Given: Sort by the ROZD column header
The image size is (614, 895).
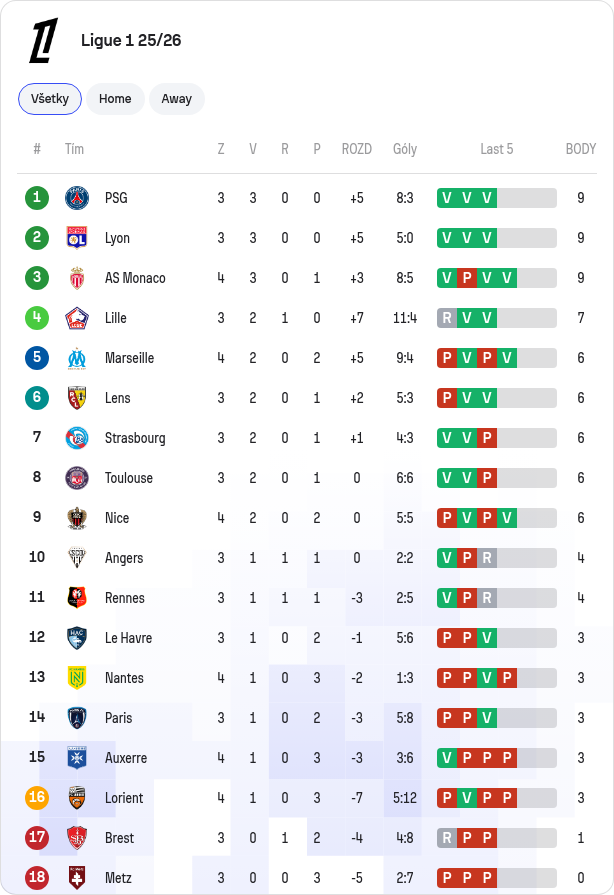Looking at the screenshot, I should [x=357, y=149].
